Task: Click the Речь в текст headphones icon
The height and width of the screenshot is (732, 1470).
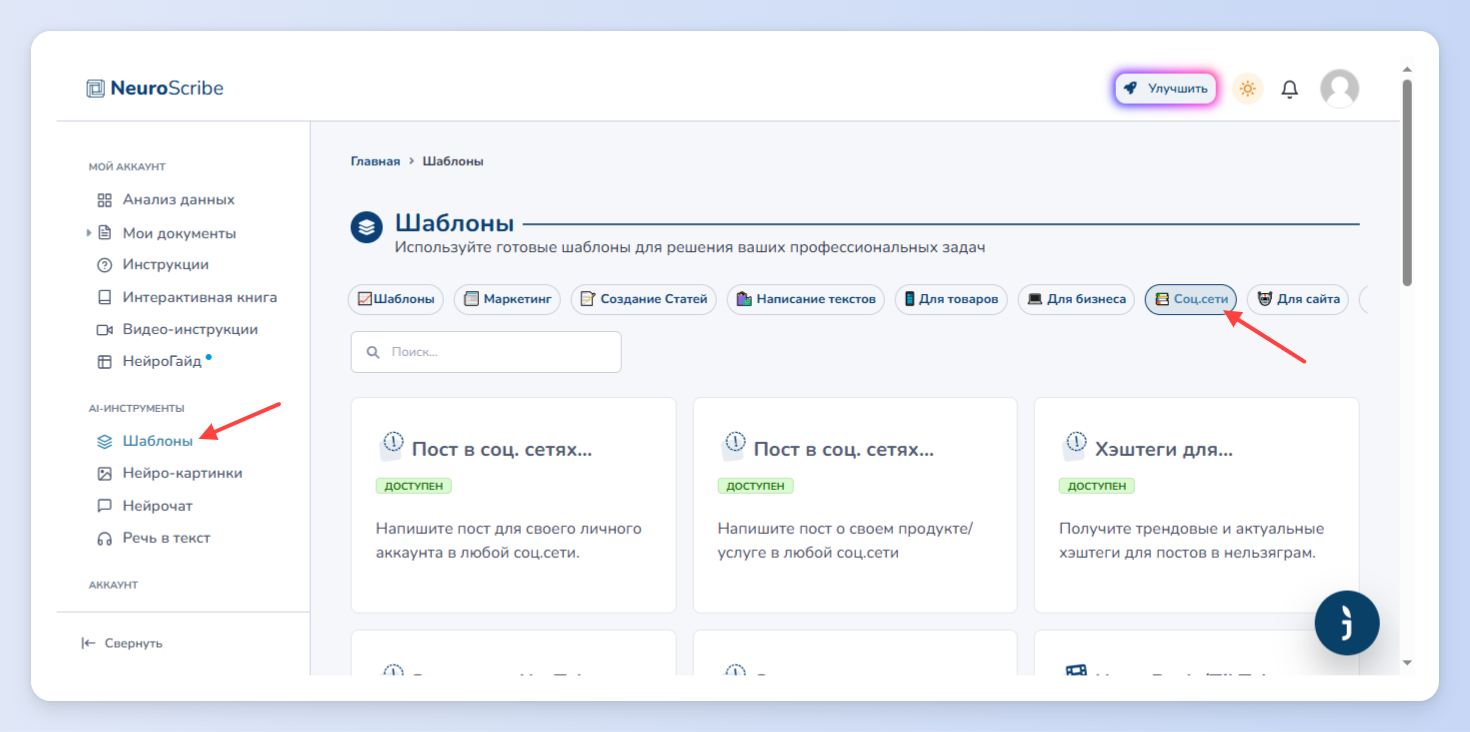Action: 104,538
